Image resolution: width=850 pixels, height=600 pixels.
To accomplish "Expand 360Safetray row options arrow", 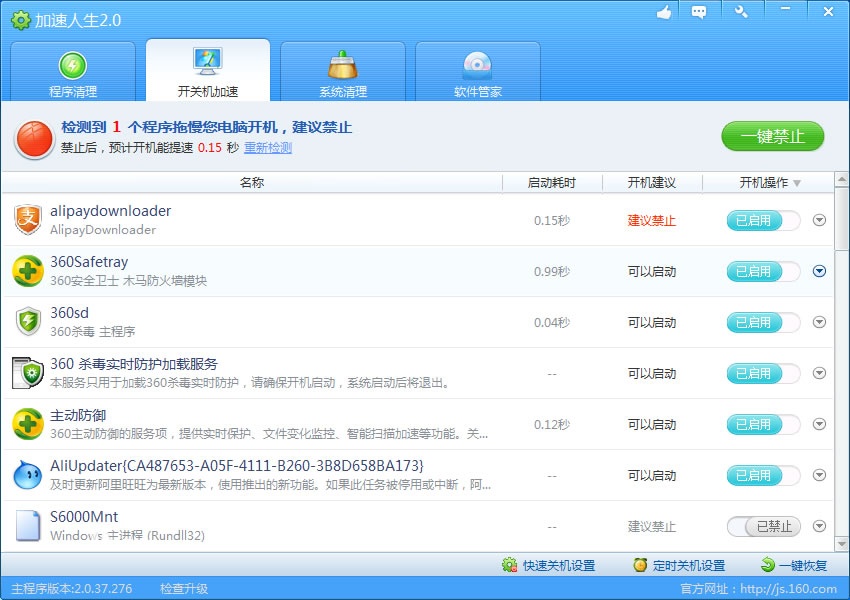I will (x=820, y=271).
